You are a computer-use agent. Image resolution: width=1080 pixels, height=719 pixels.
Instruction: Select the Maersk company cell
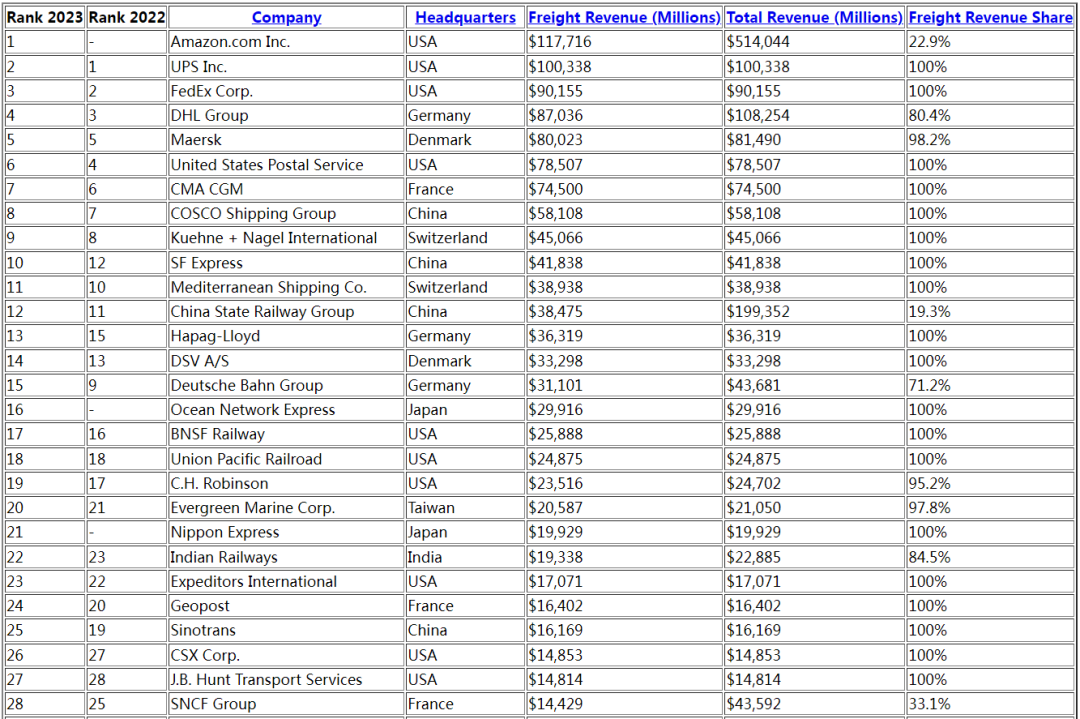[x=287, y=140]
